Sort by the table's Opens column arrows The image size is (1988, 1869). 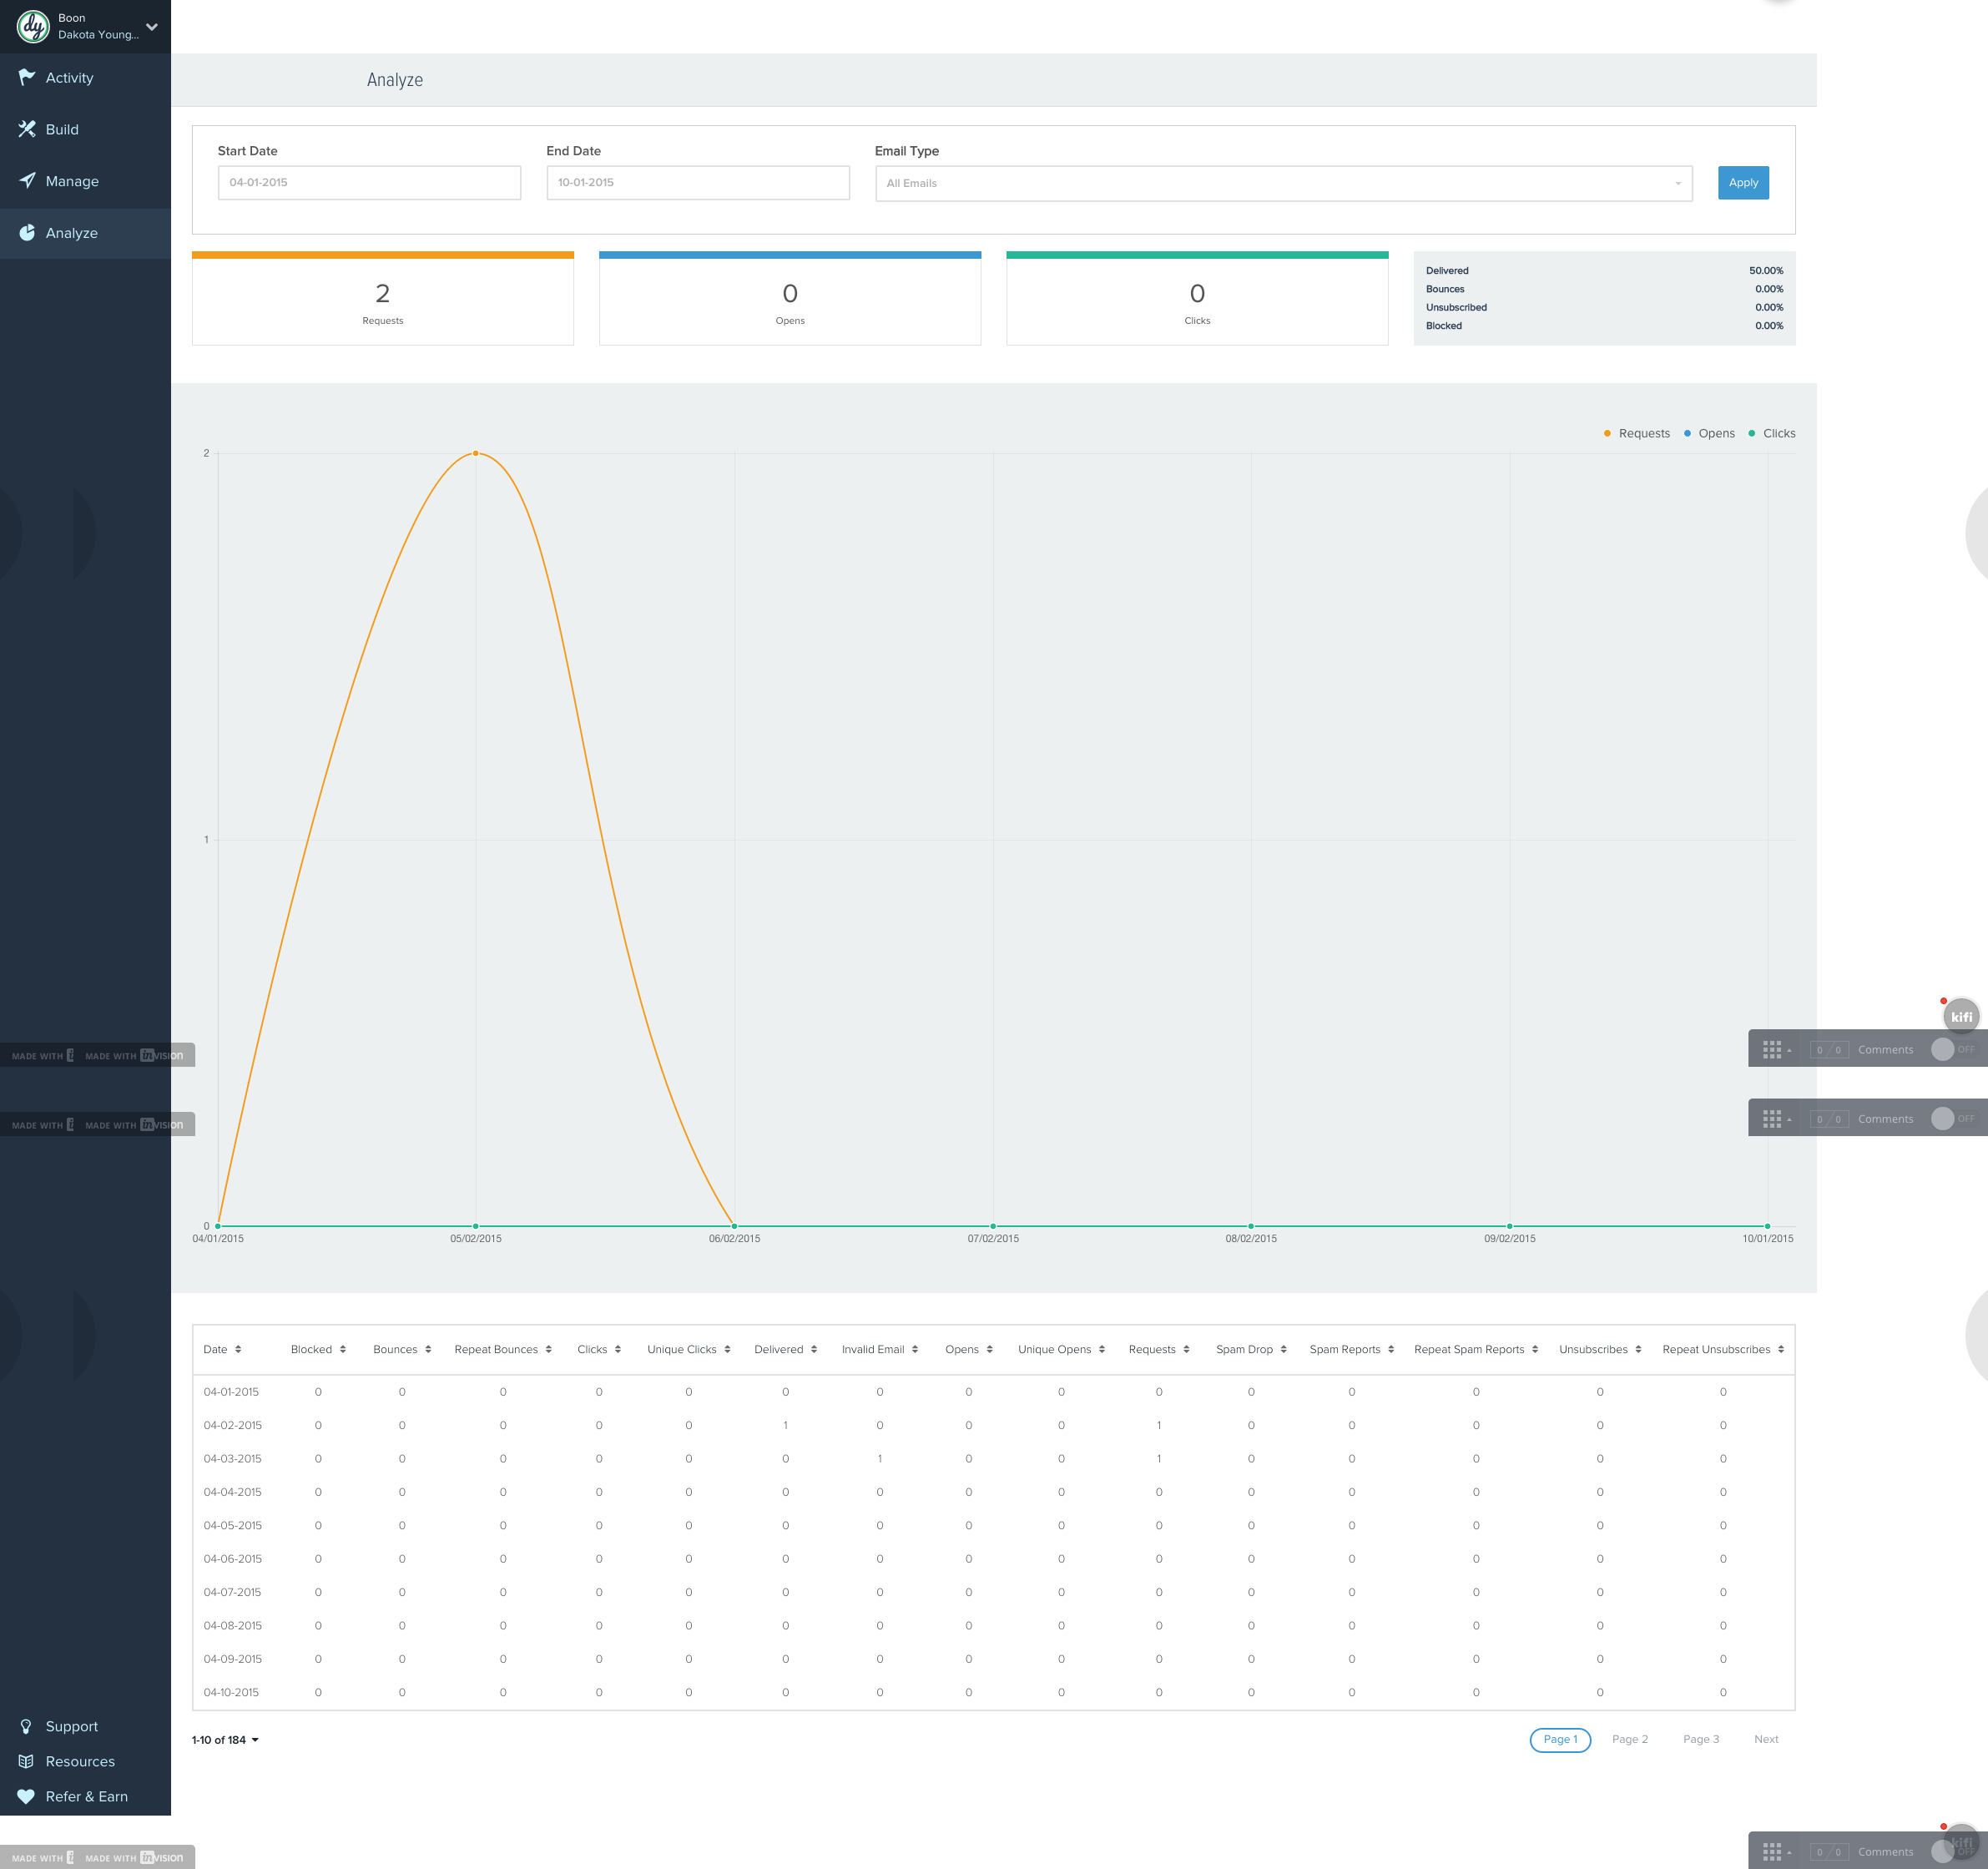coord(990,1349)
